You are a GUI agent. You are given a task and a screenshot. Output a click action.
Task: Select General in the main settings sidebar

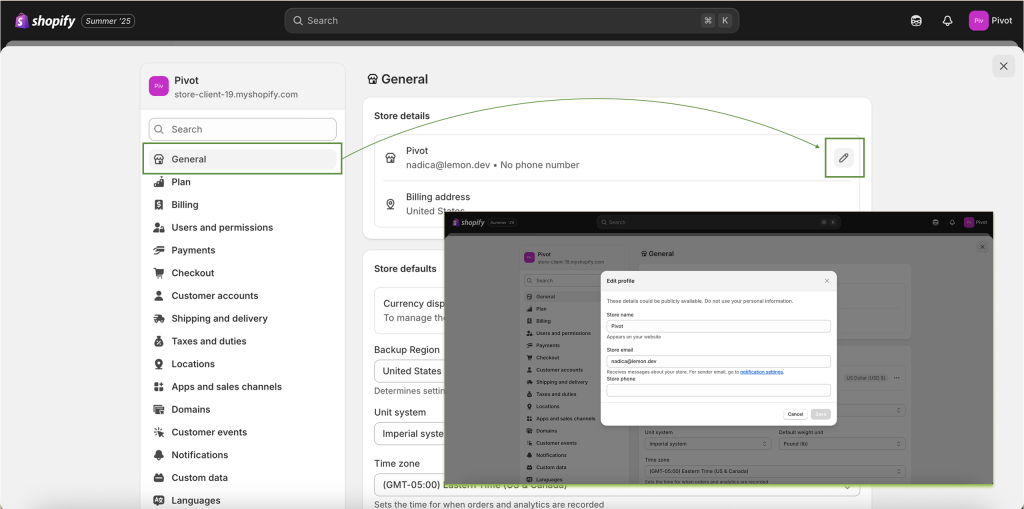click(242, 159)
